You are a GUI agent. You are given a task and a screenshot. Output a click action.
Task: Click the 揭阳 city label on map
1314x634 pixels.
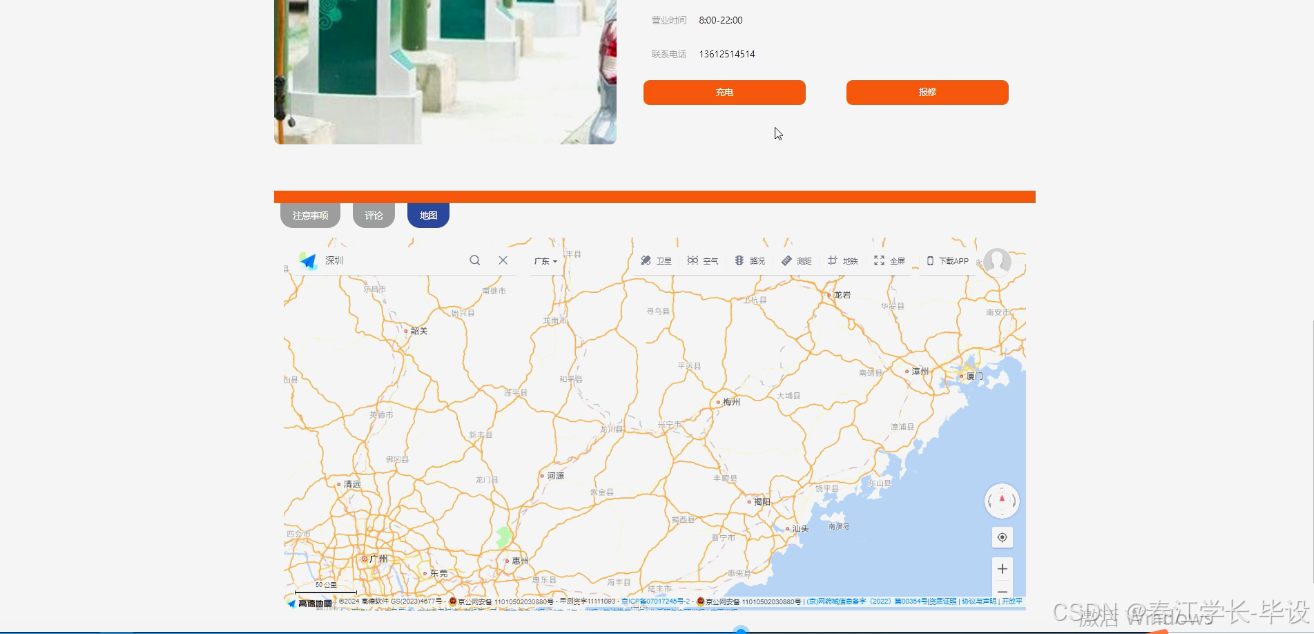[760, 501]
